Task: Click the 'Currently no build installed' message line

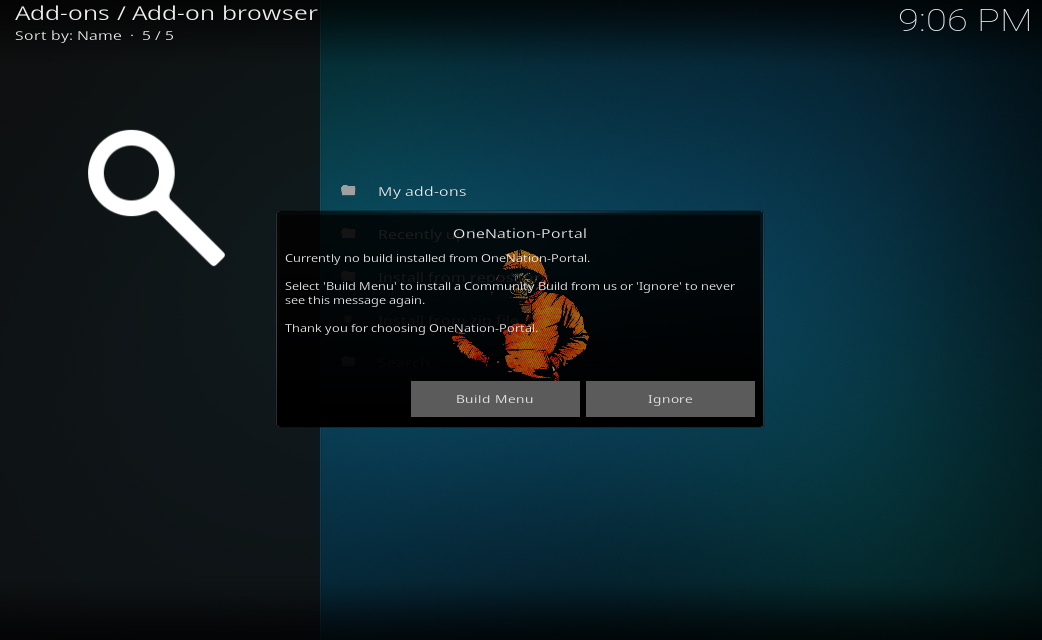Action: tap(437, 258)
